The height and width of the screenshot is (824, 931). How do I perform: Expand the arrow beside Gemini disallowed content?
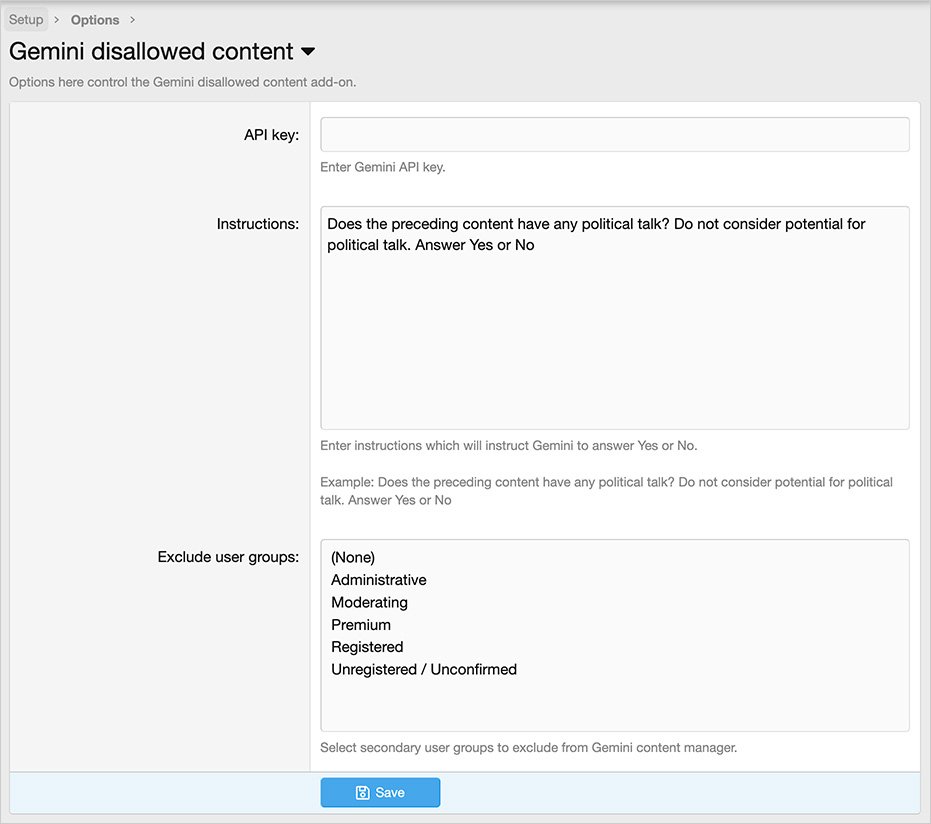pos(308,52)
